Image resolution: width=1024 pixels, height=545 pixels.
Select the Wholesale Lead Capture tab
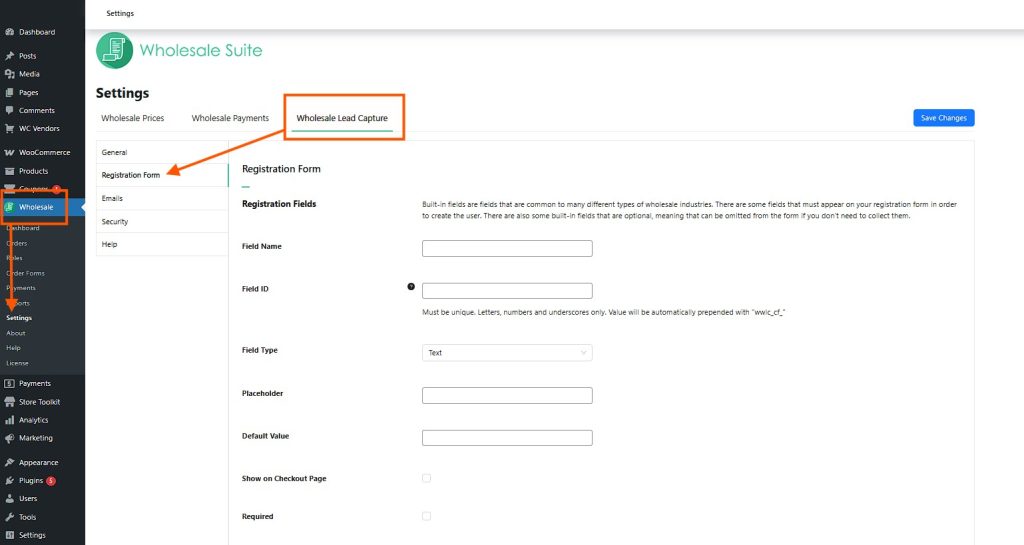pyautogui.click(x=342, y=118)
